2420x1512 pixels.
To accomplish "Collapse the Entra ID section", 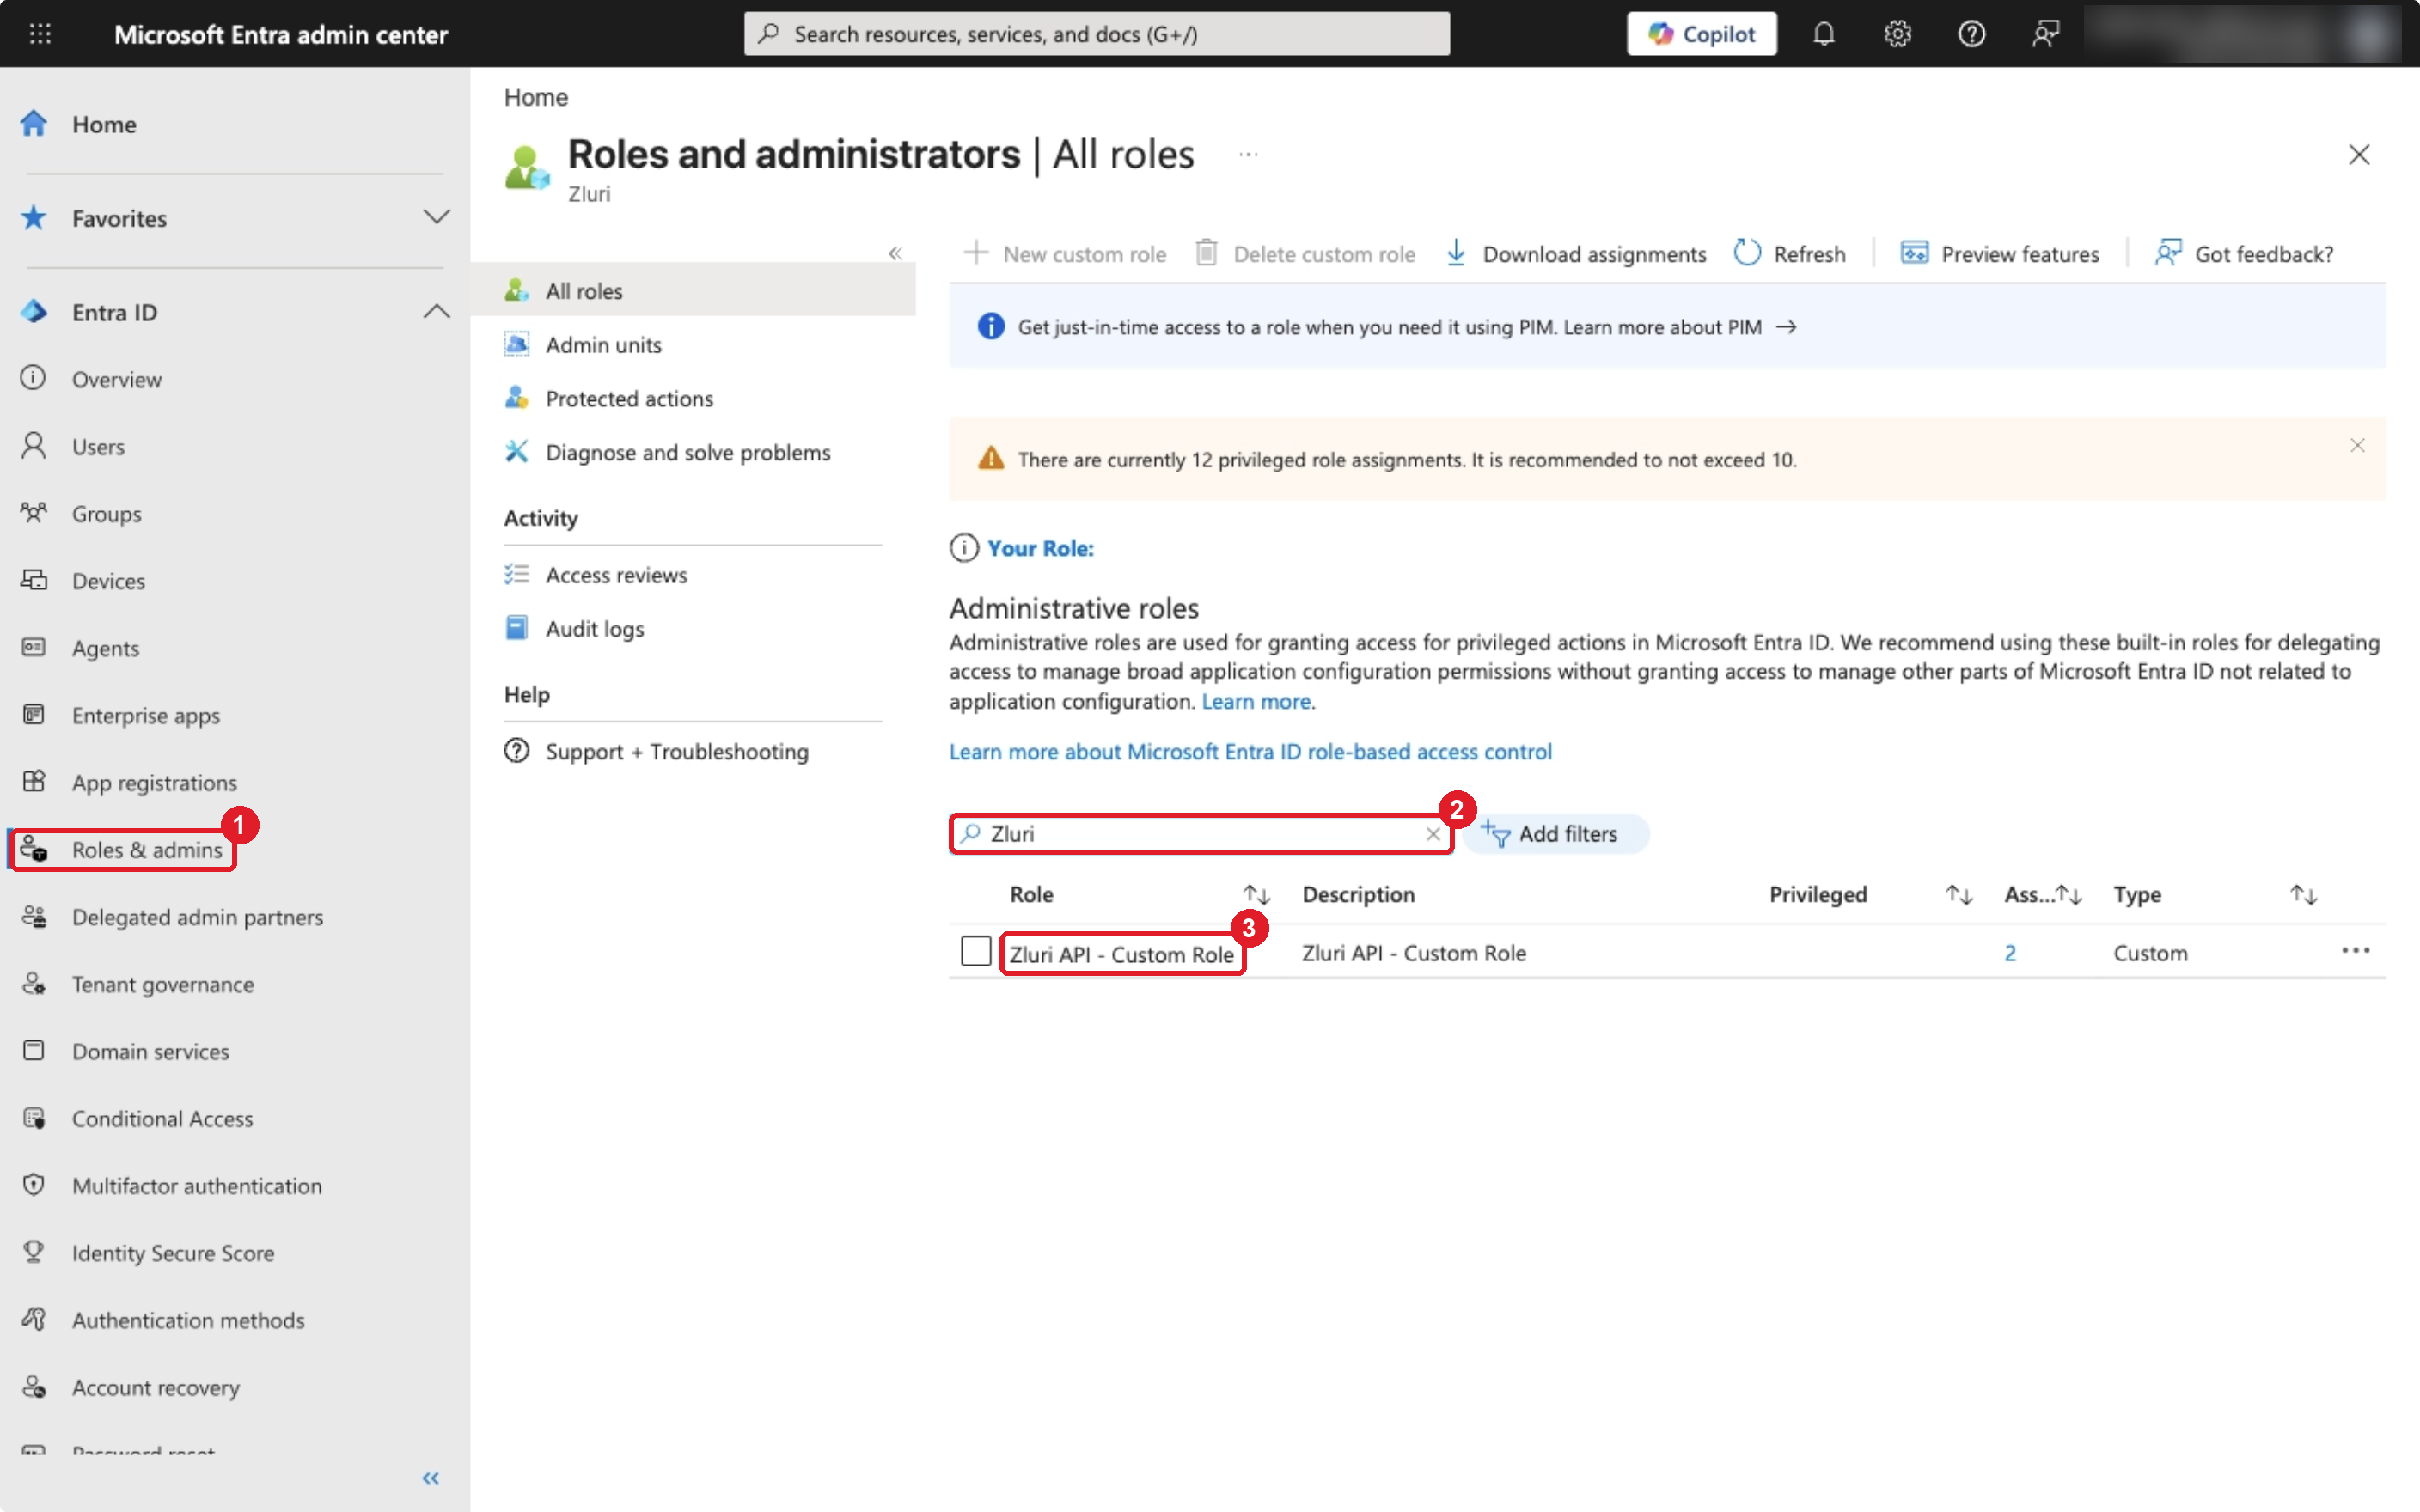I will 436,311.
